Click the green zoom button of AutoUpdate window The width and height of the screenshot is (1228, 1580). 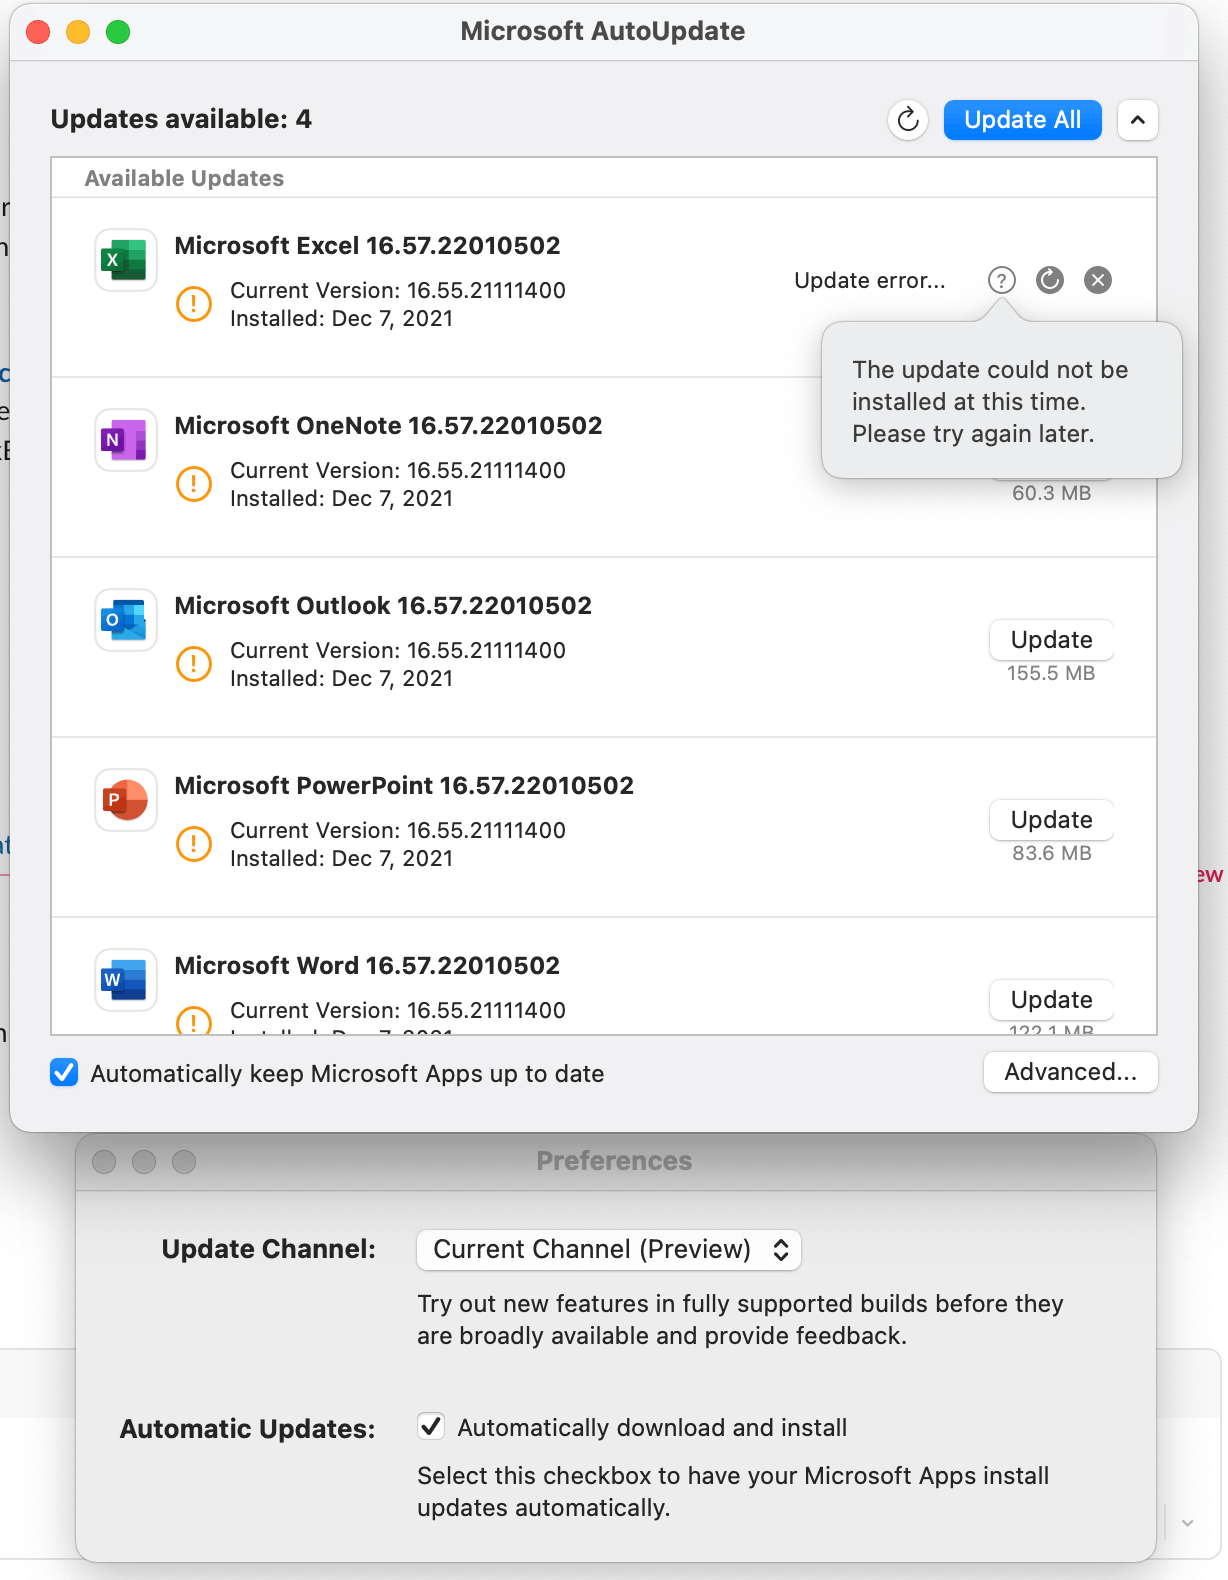(x=118, y=32)
